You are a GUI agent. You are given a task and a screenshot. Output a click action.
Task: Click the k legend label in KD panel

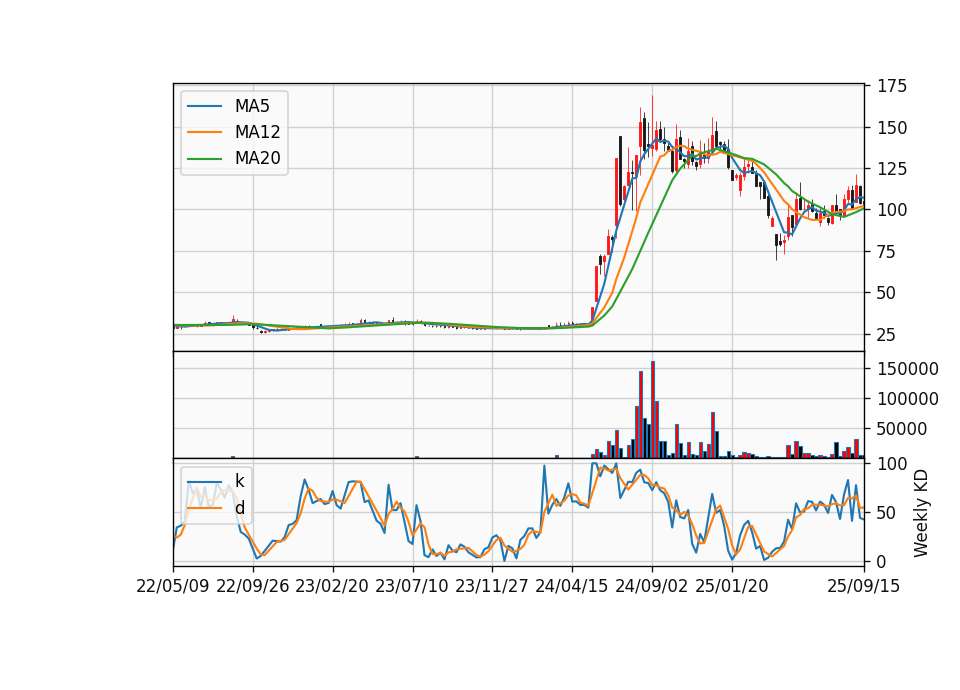(239, 481)
